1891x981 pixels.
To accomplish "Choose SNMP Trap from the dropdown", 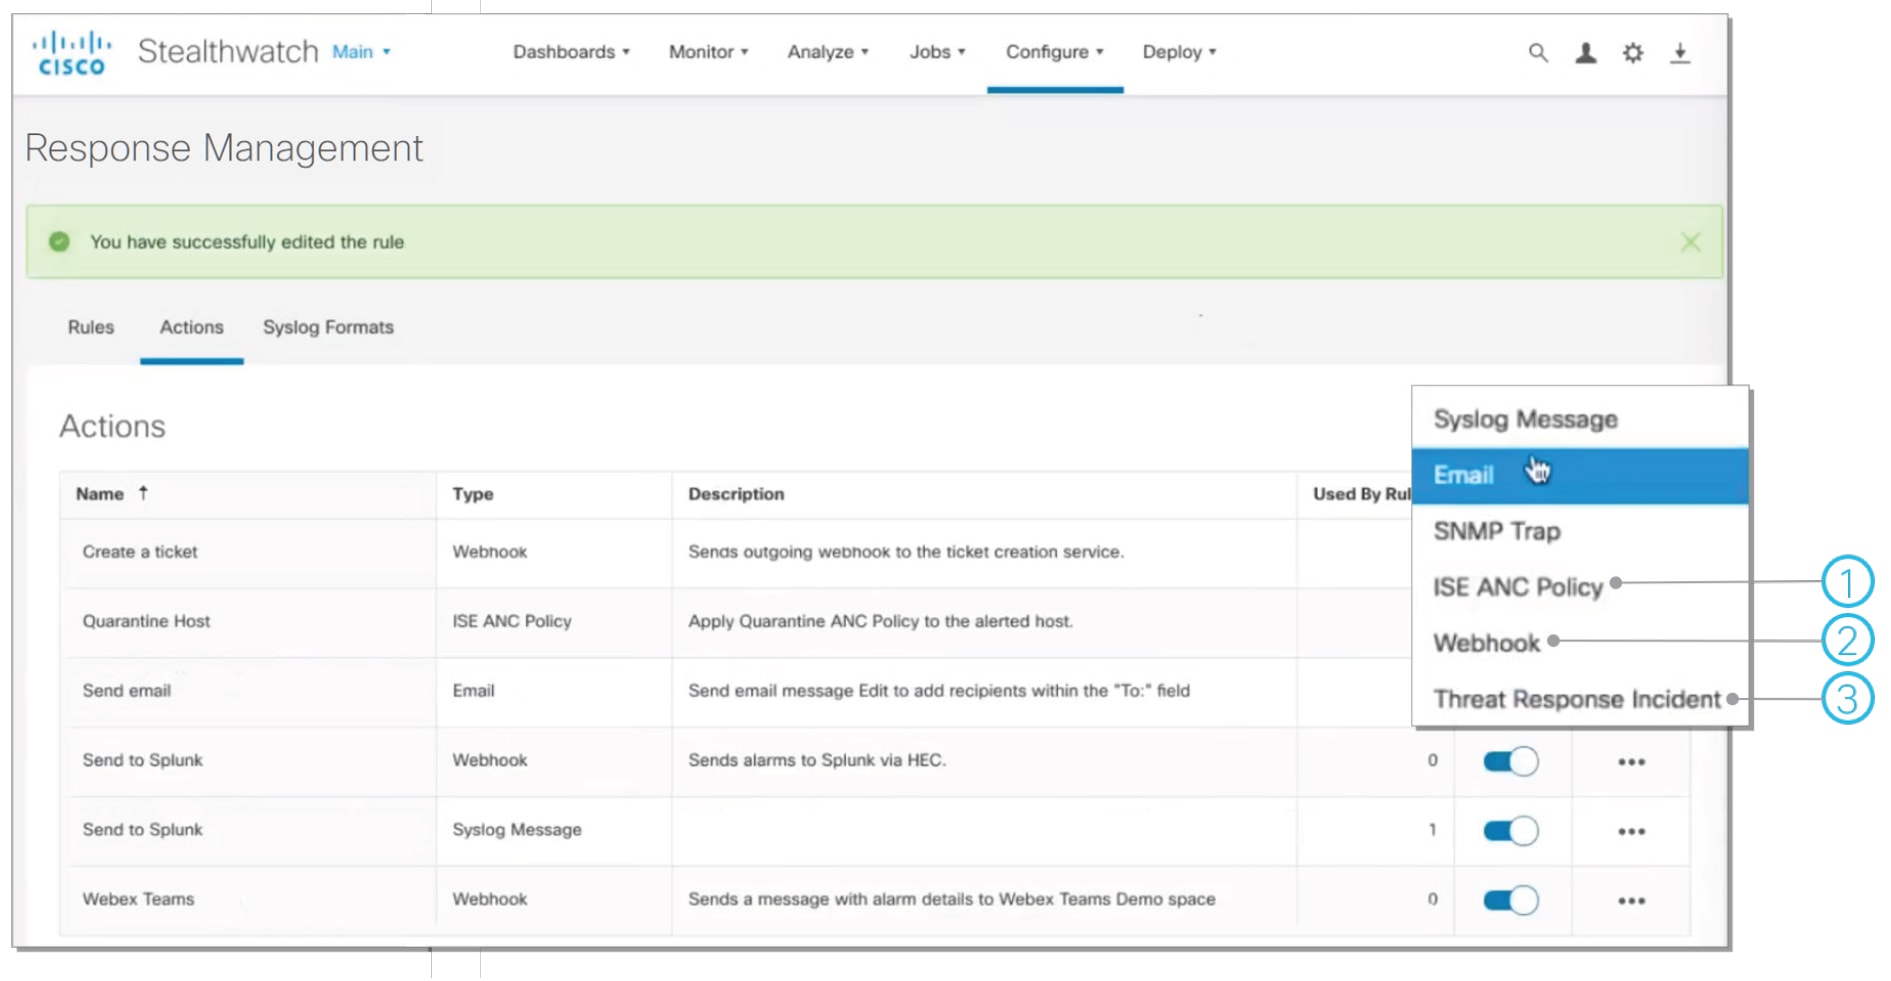I will coord(1580,531).
